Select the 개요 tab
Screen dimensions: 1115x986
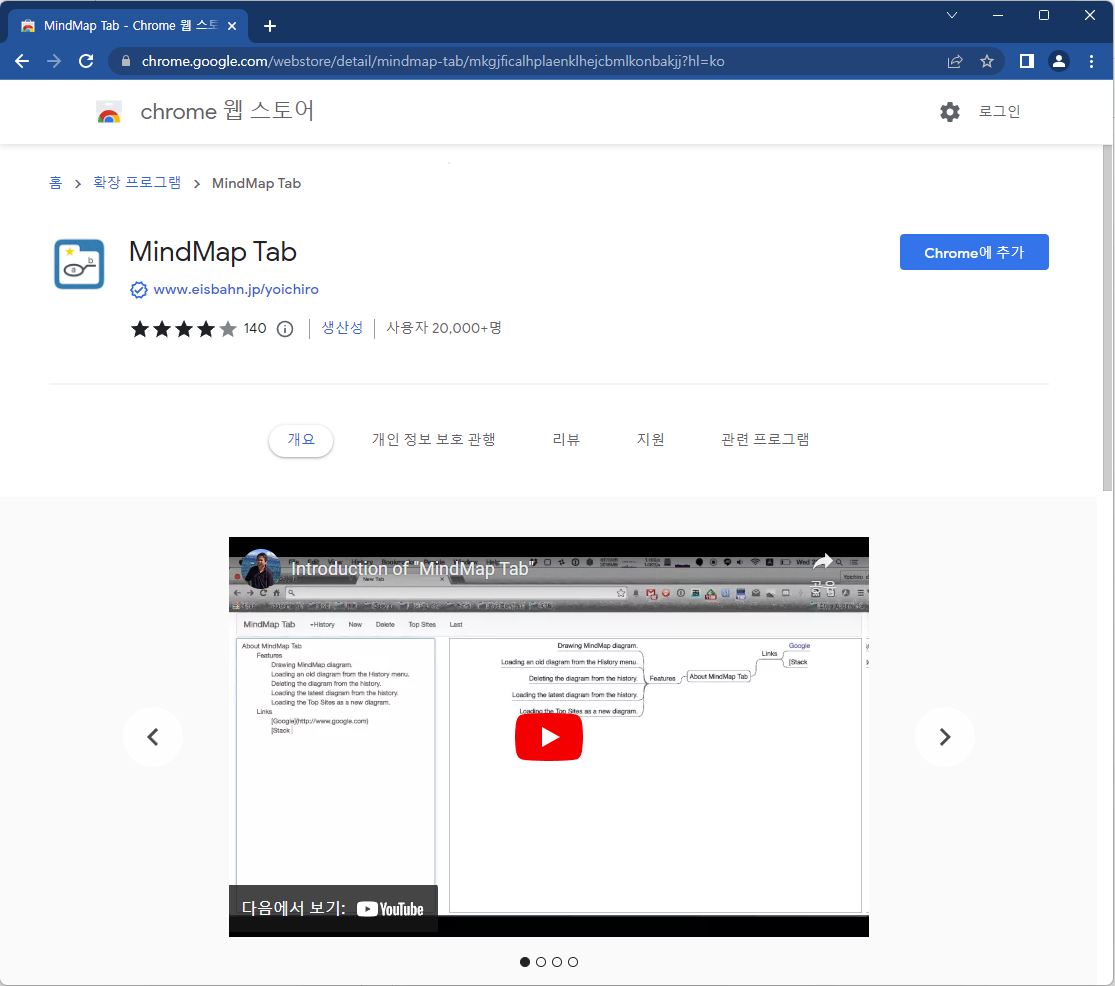click(x=301, y=439)
